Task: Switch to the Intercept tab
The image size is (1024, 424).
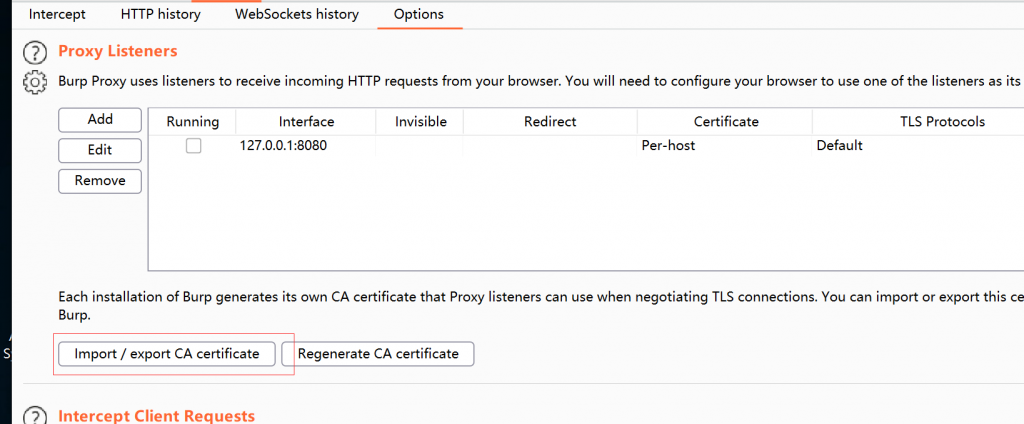Action: (57, 15)
